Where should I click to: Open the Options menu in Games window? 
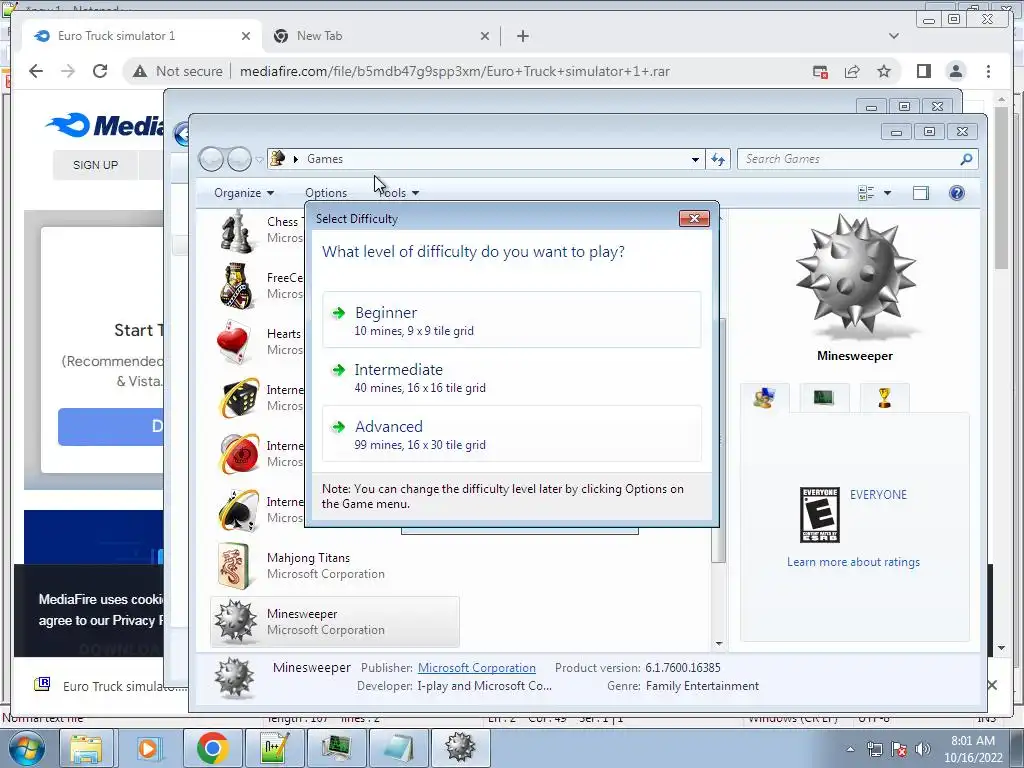[x=326, y=193]
